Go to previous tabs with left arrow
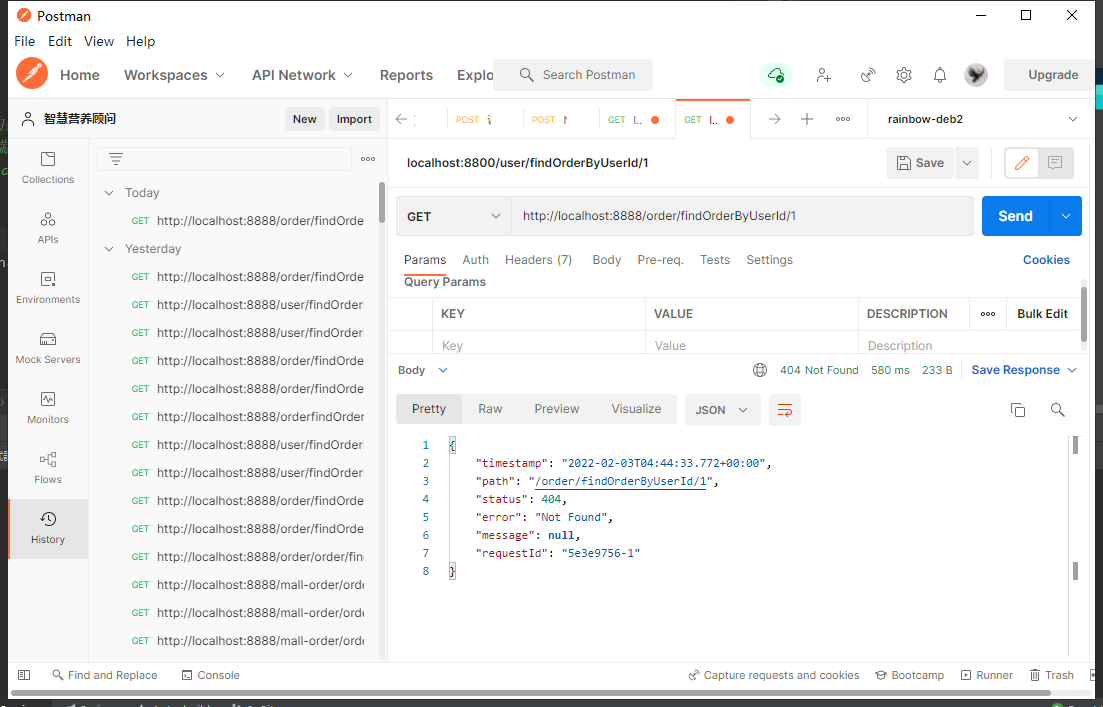Screen dimensions: 1103x707 402,119
